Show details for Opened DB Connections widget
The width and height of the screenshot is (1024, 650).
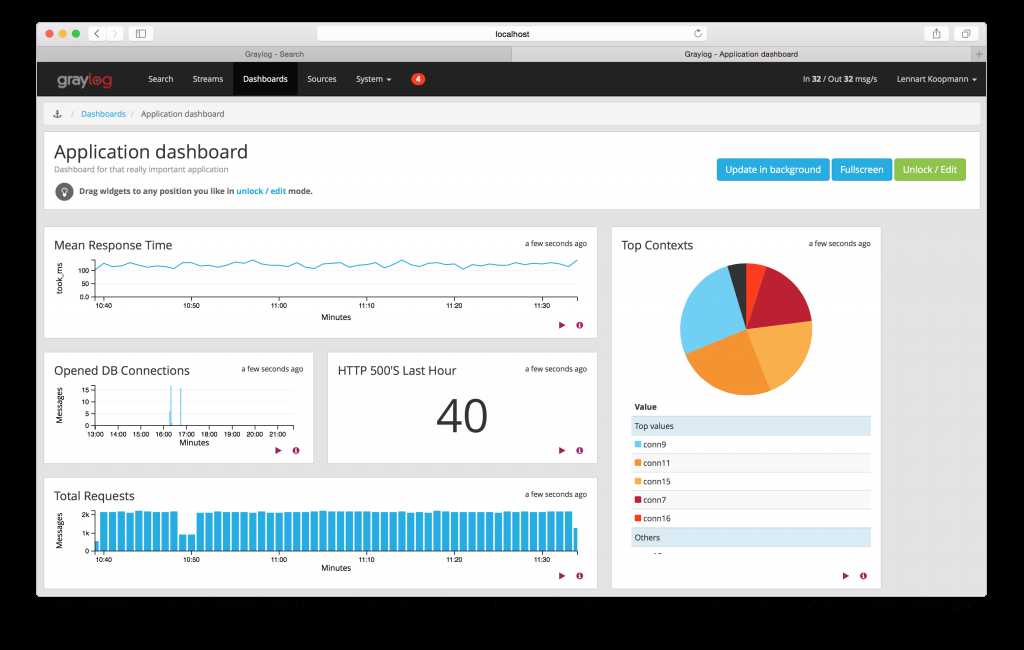[x=295, y=450]
